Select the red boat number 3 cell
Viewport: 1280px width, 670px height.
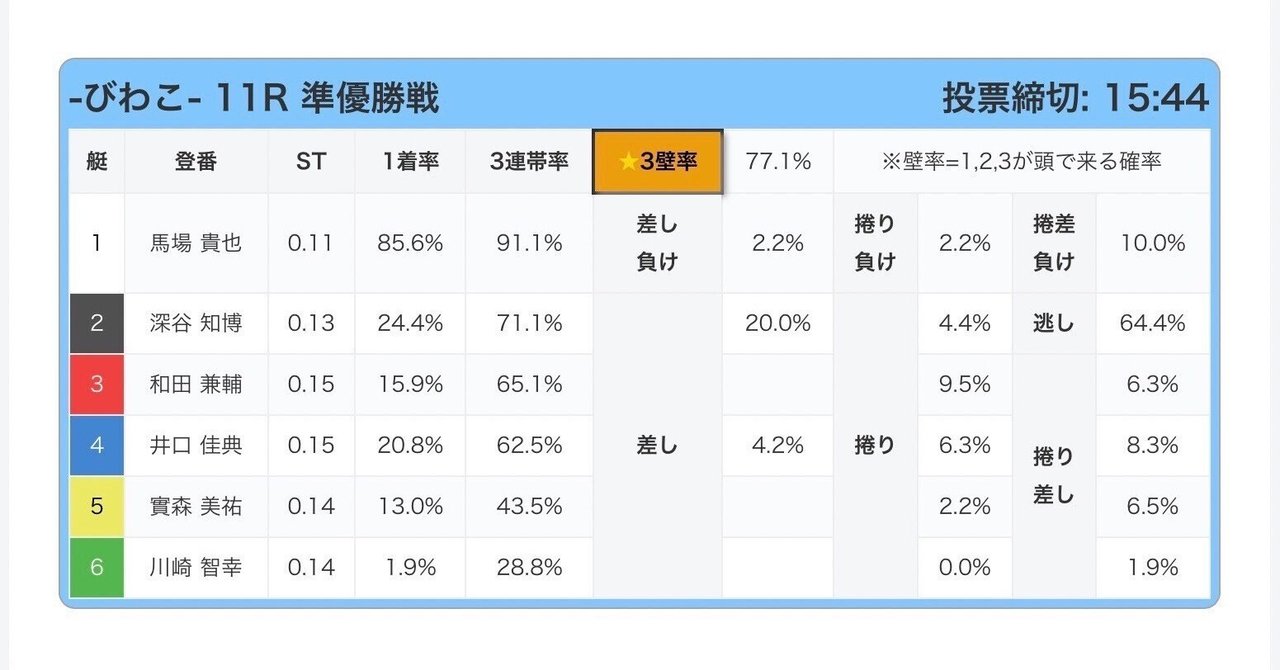tap(97, 384)
